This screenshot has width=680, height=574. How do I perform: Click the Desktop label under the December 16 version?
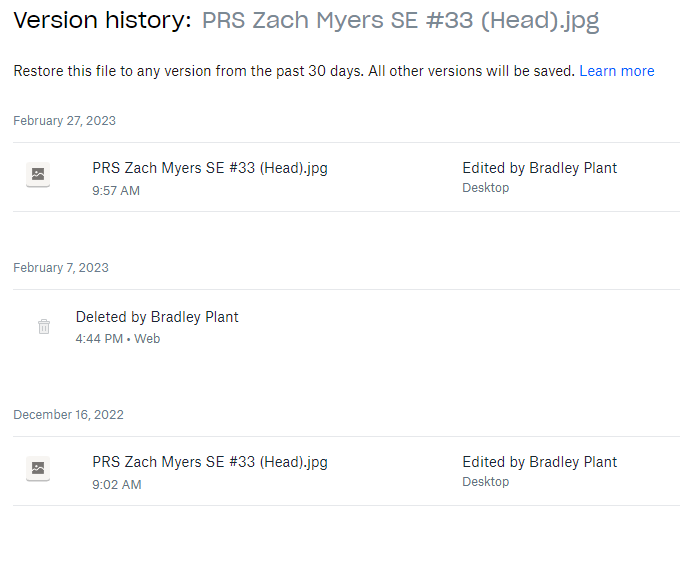485,482
